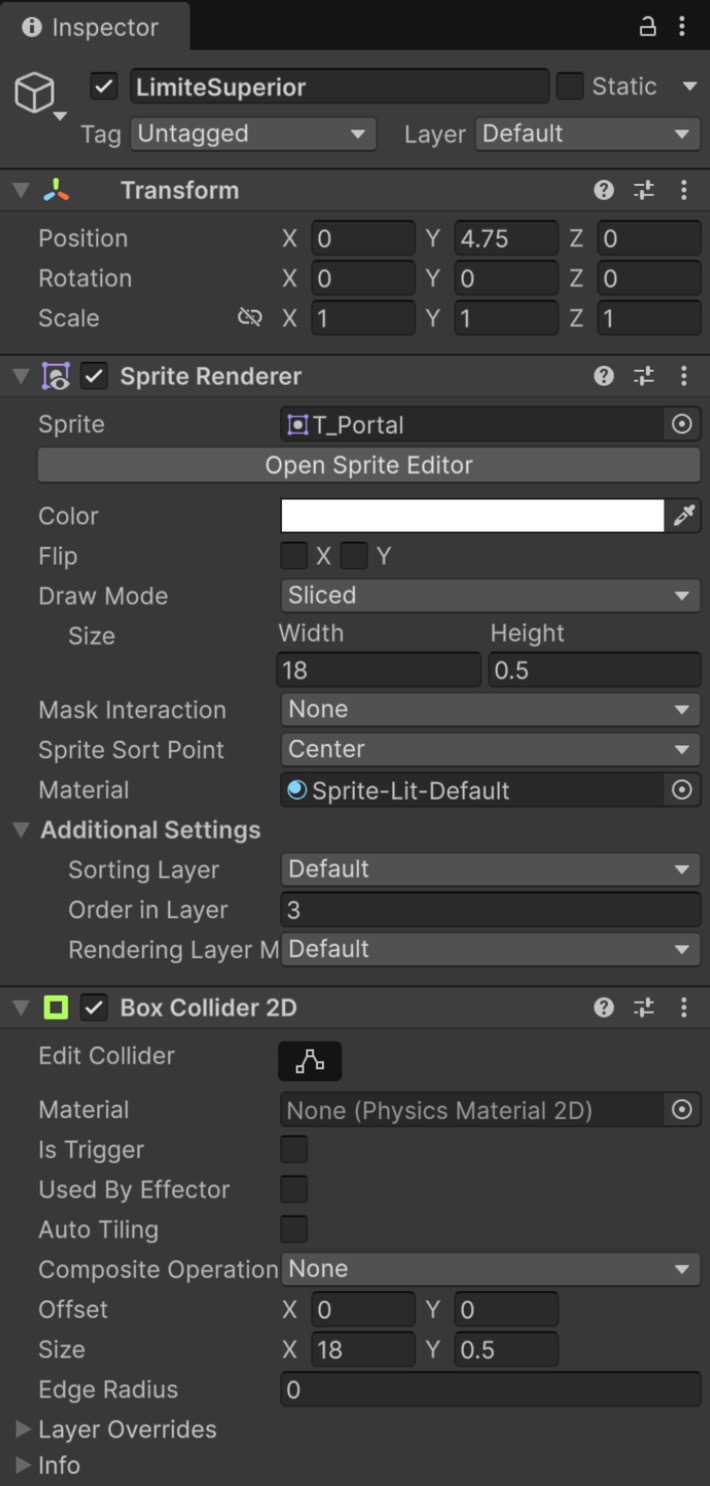710x1486 pixels.
Task: Collapse the Sprite Renderer foldout arrow
Action: (x=22, y=376)
